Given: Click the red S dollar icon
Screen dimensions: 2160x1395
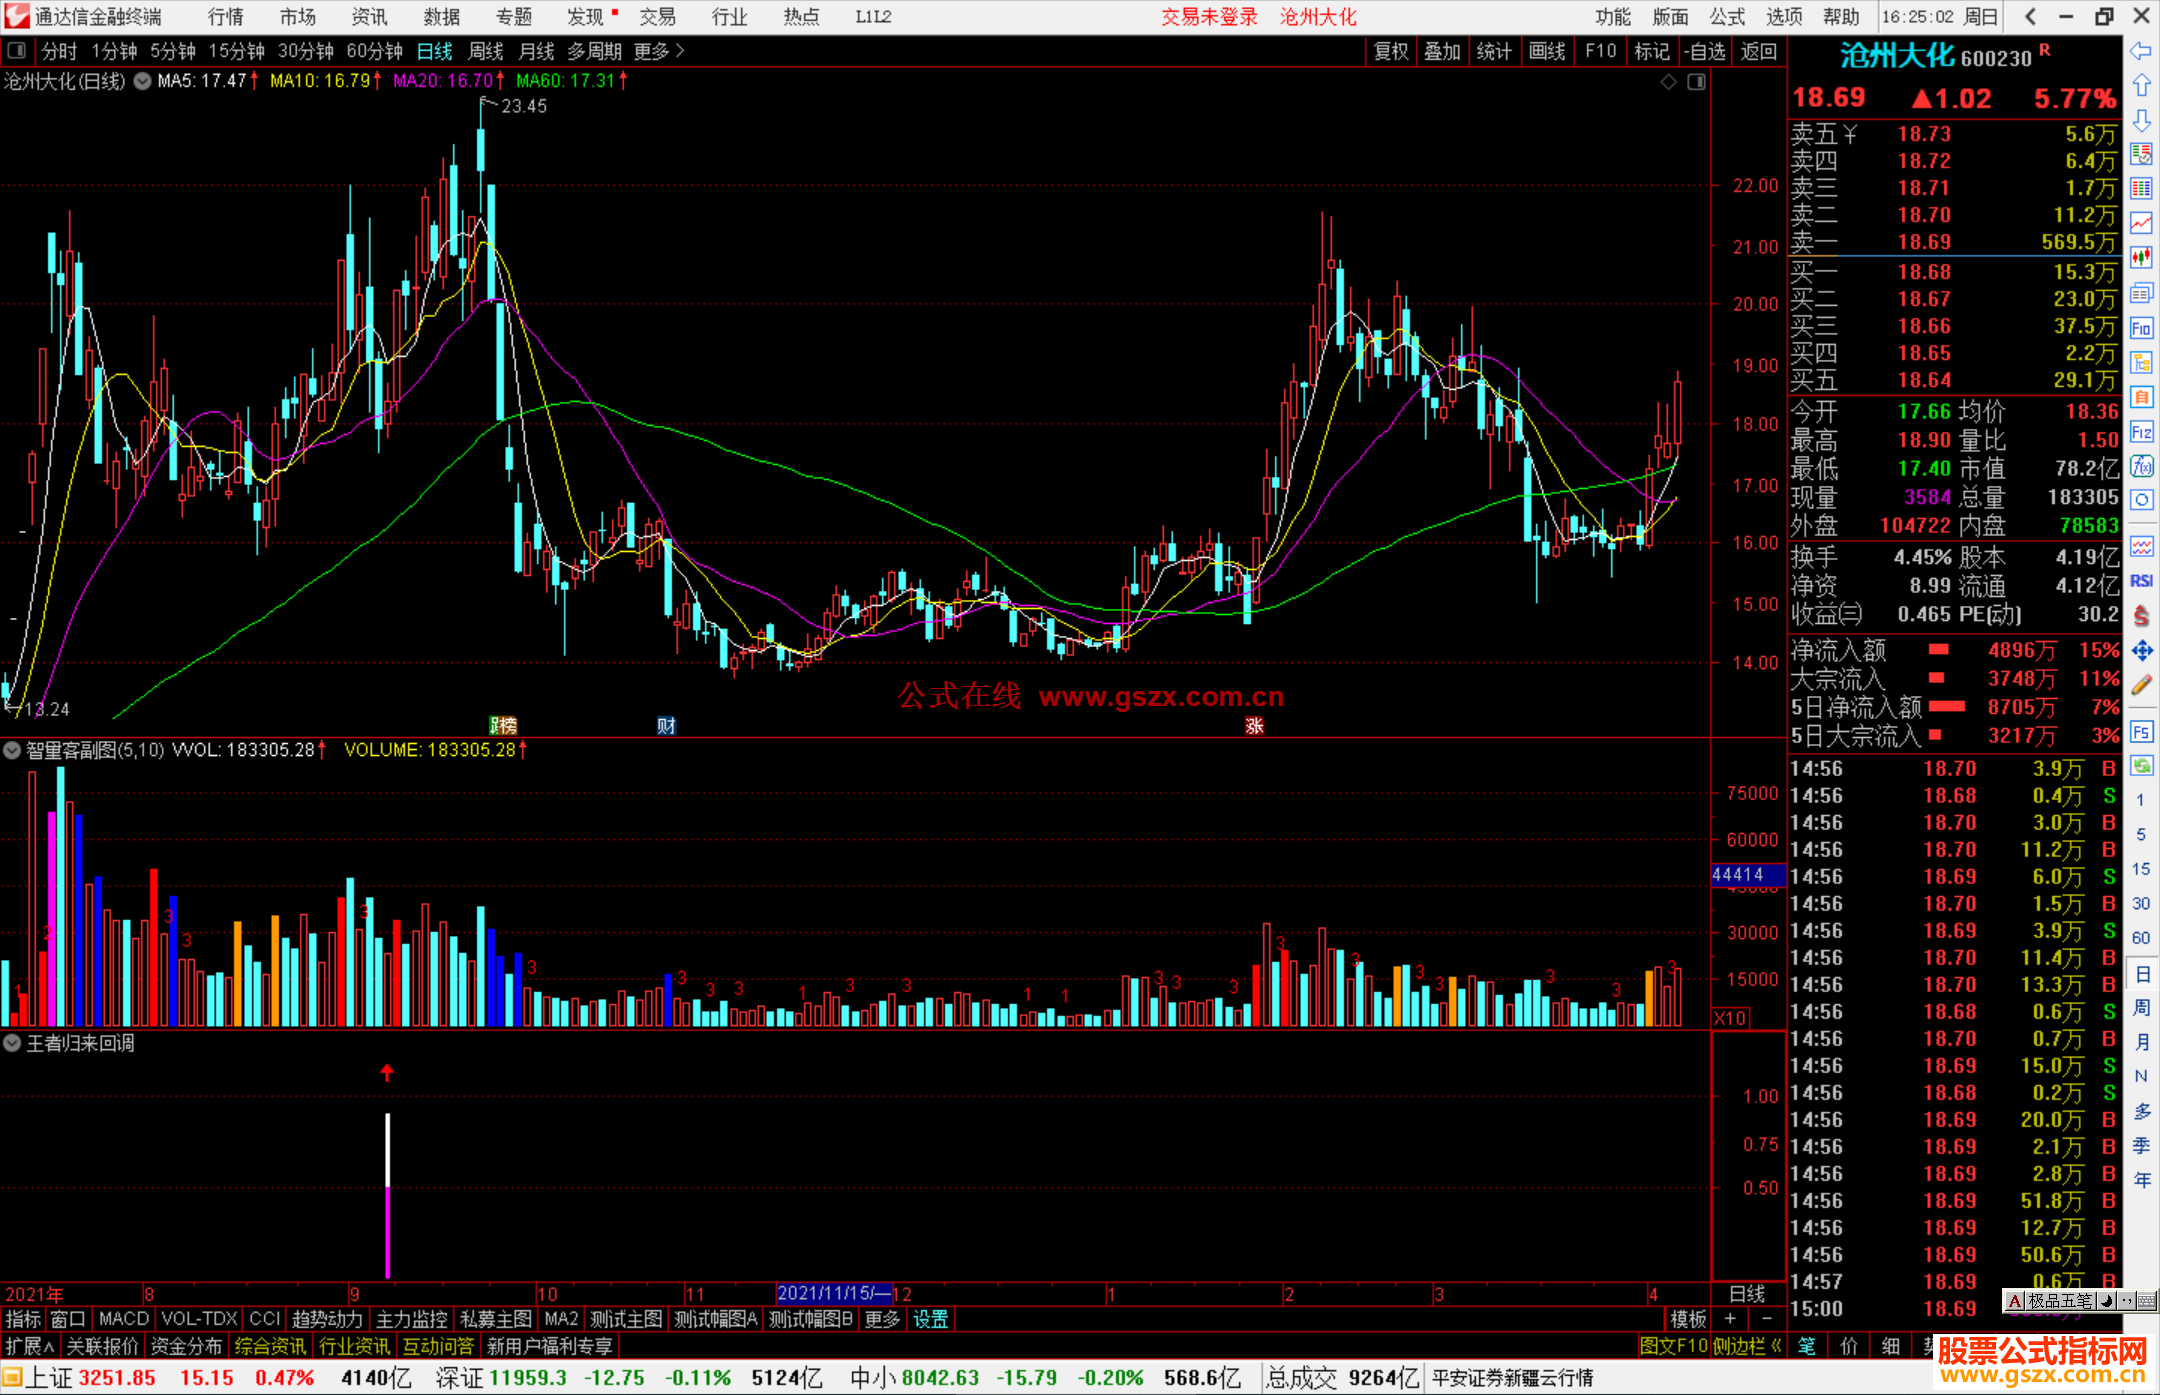Looking at the screenshot, I should point(2141,616).
